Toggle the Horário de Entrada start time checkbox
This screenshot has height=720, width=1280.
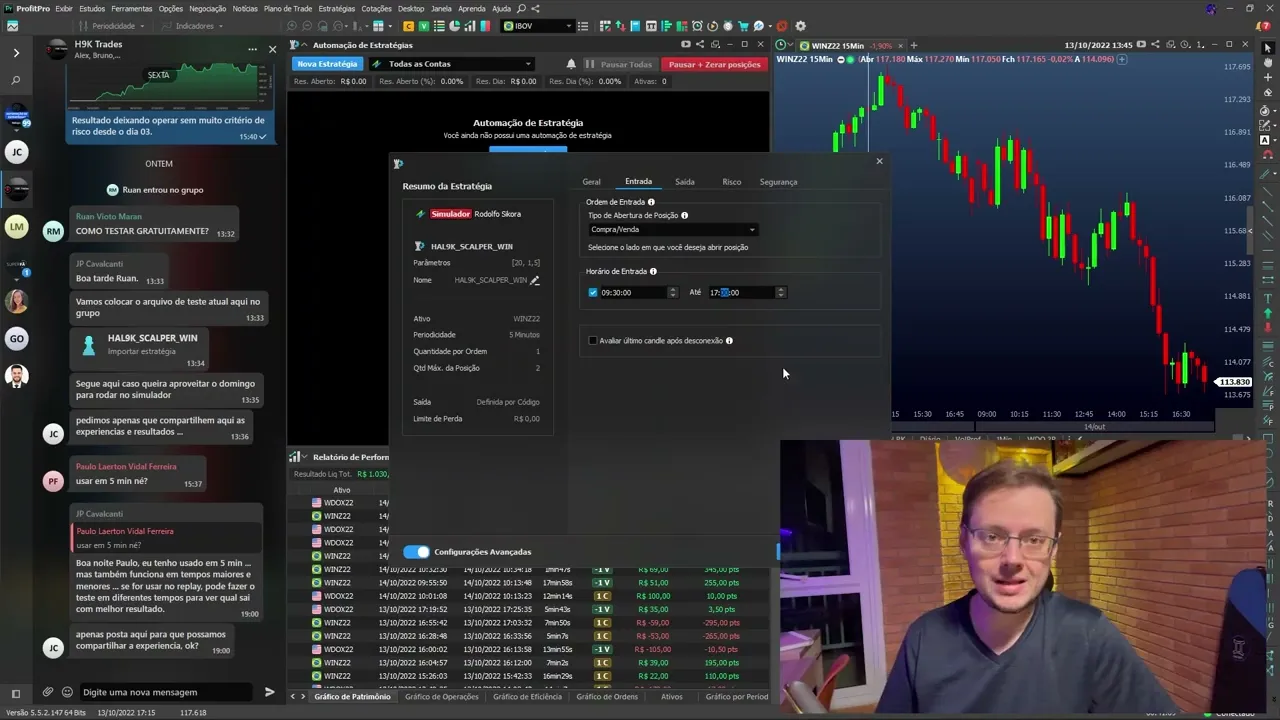[x=593, y=292]
